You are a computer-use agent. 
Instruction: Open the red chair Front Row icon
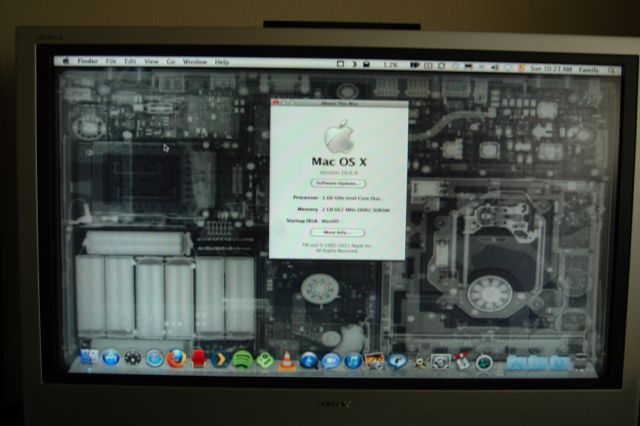pyautogui.click(x=198, y=359)
